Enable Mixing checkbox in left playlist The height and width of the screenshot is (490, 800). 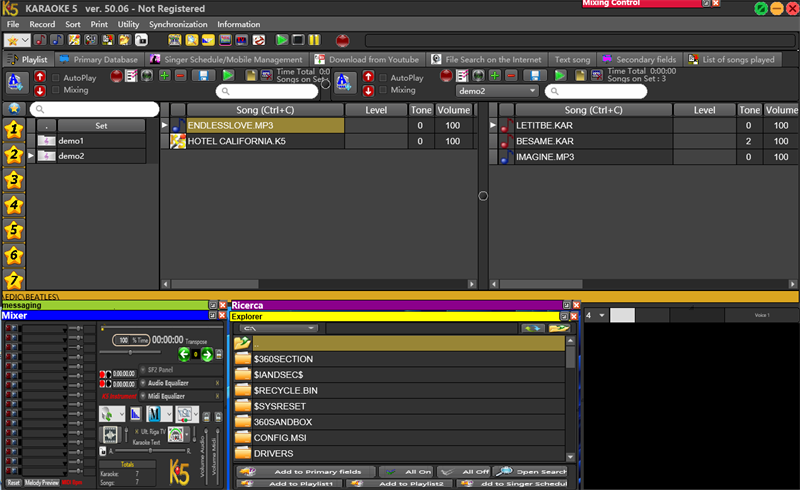pos(56,90)
